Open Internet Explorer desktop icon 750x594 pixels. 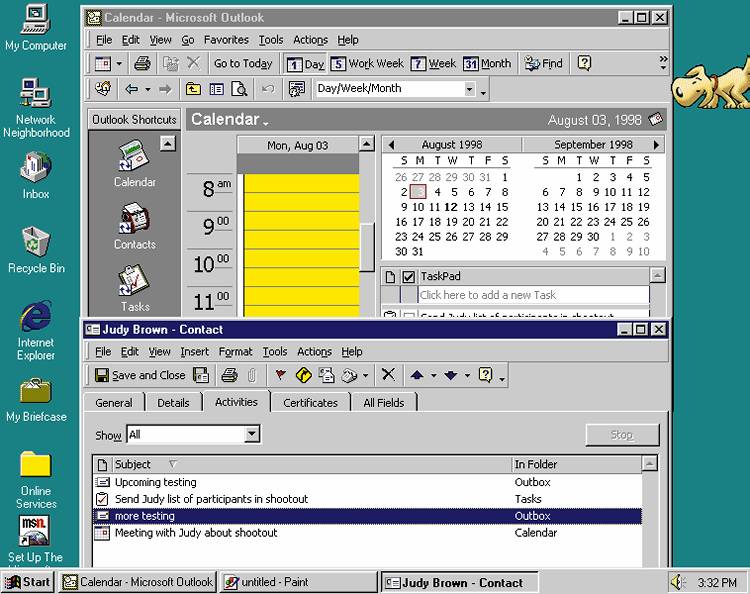pos(36,330)
